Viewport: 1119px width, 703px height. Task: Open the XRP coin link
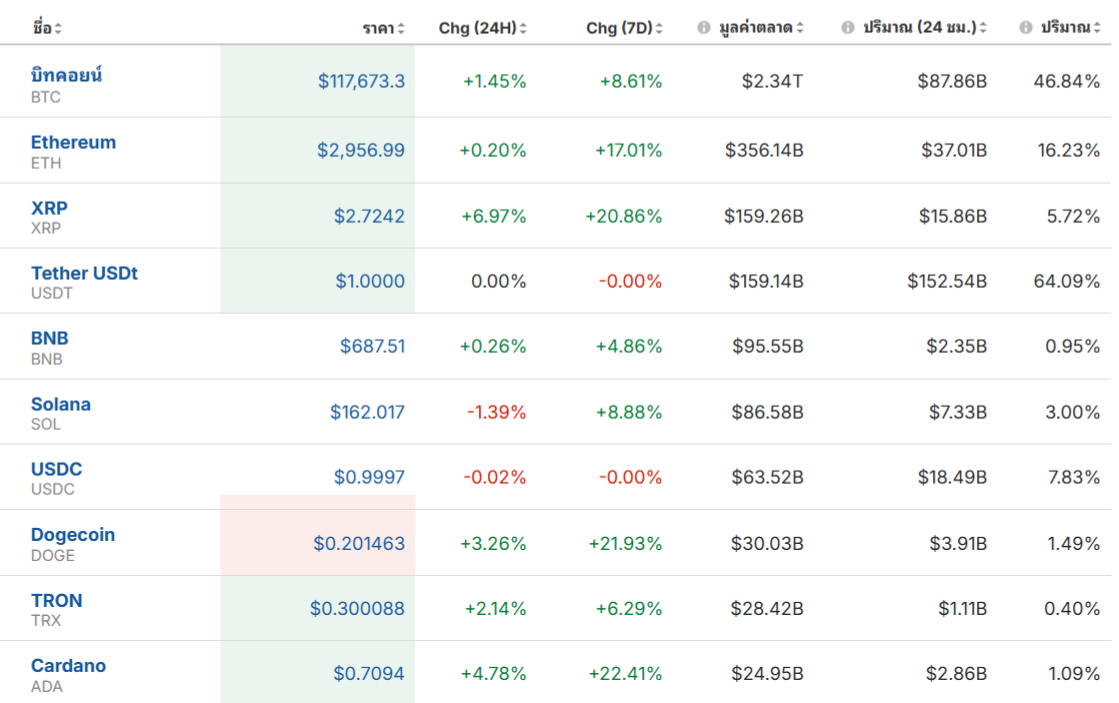point(49,208)
